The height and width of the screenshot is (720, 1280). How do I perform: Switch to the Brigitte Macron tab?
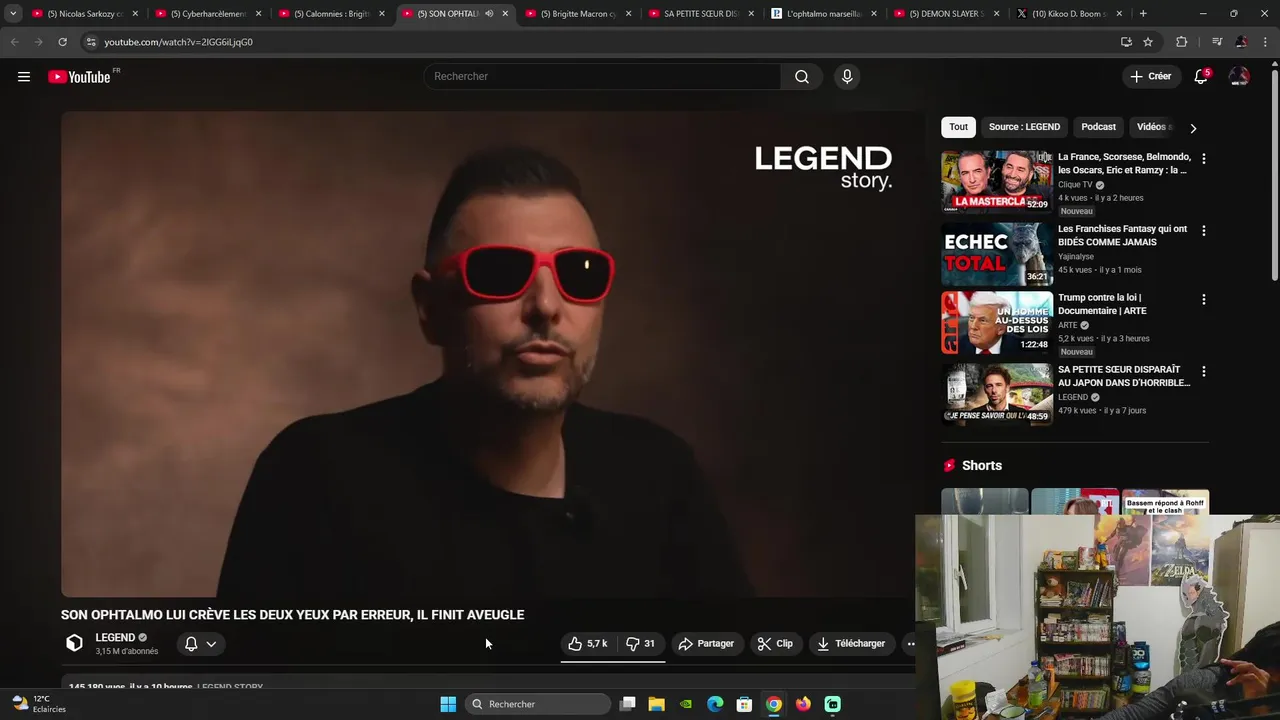coord(579,14)
